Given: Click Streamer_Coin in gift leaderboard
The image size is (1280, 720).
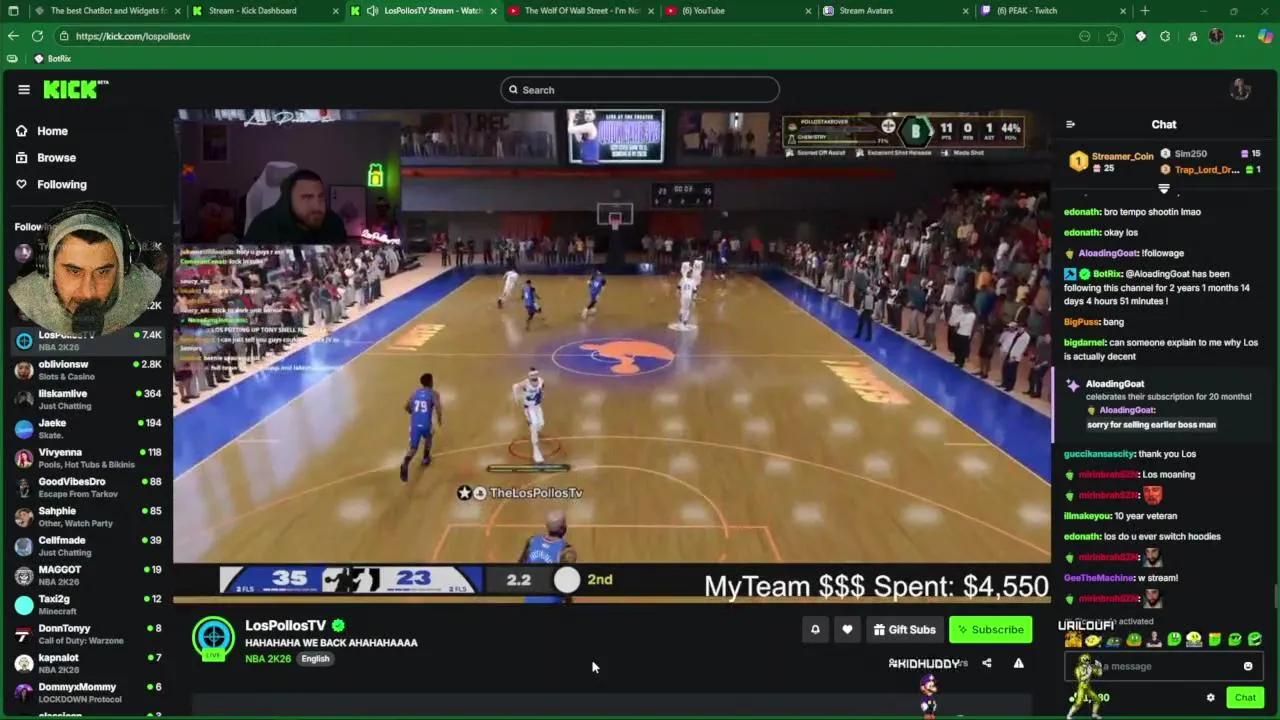Looking at the screenshot, I should click(x=1122, y=156).
